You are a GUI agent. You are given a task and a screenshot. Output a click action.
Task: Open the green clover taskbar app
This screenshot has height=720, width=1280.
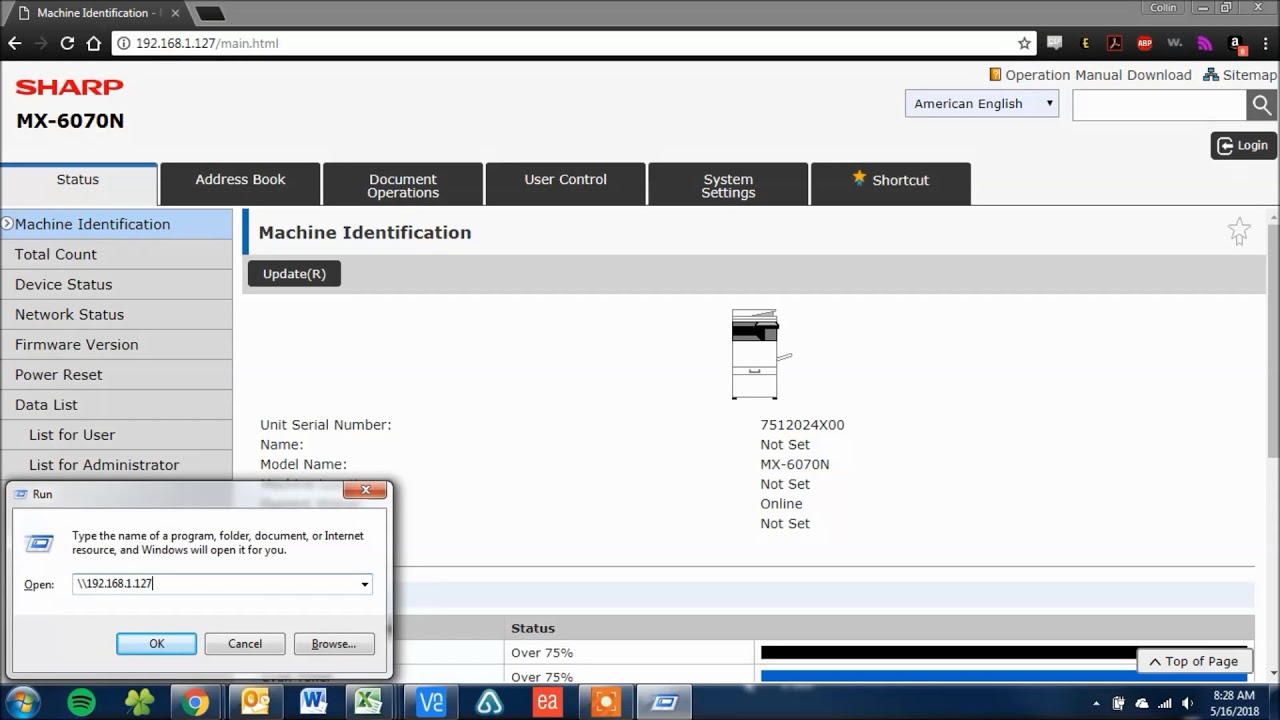click(139, 702)
